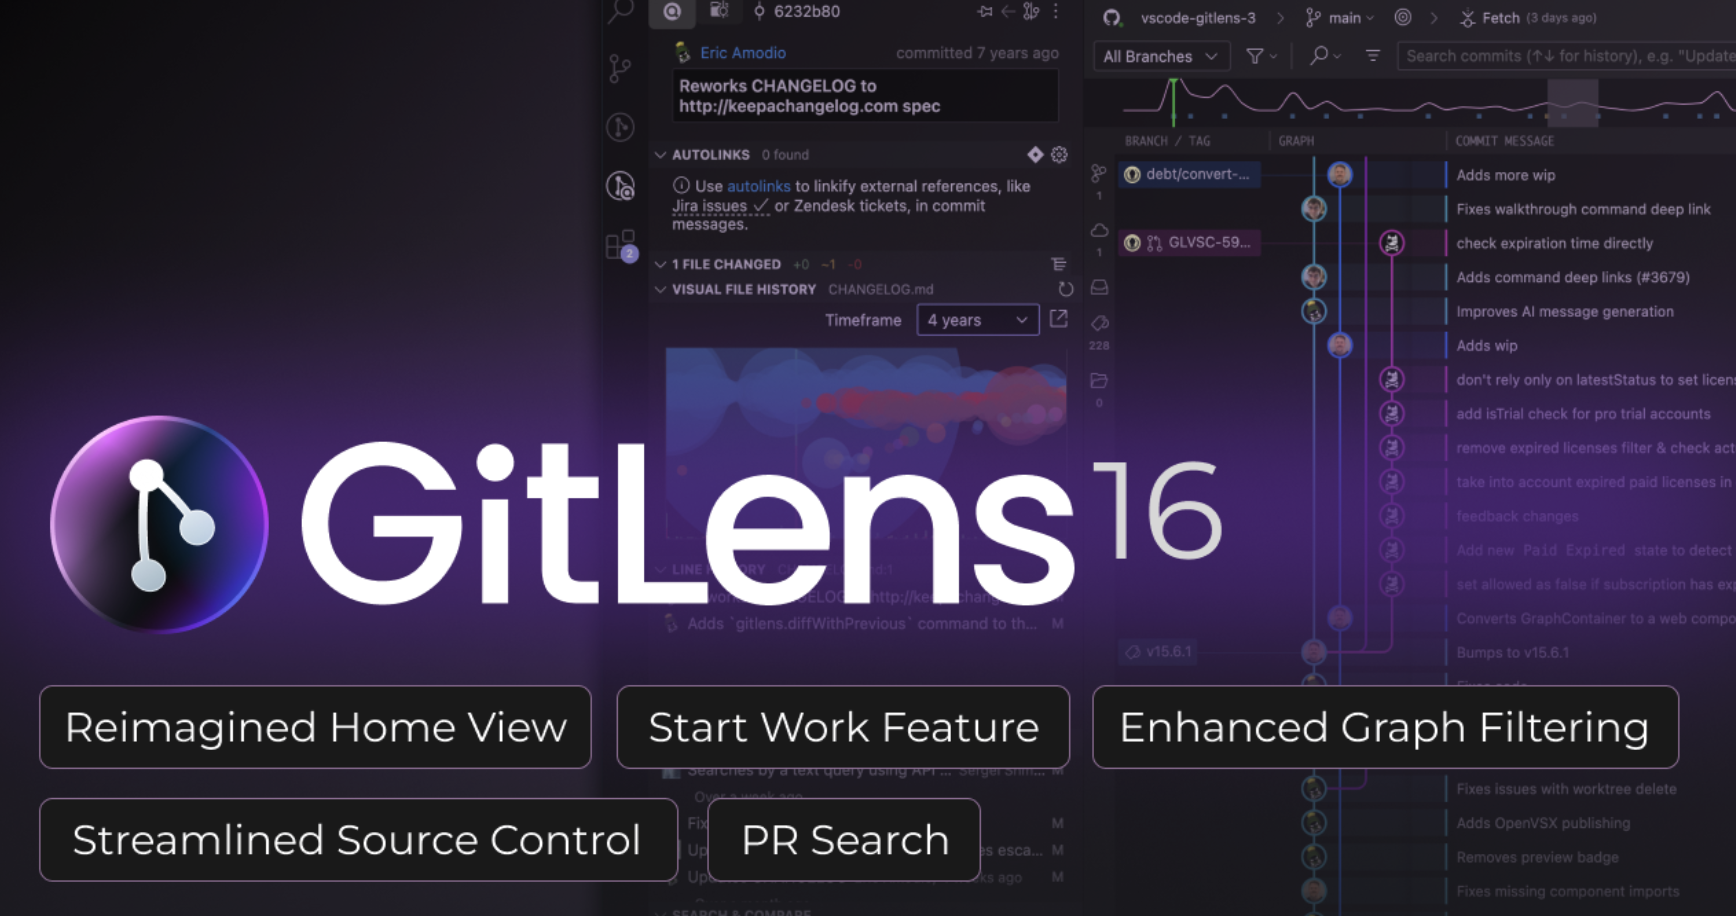Open the All Branches dropdown
The width and height of the screenshot is (1736, 916).
[x=1160, y=56]
